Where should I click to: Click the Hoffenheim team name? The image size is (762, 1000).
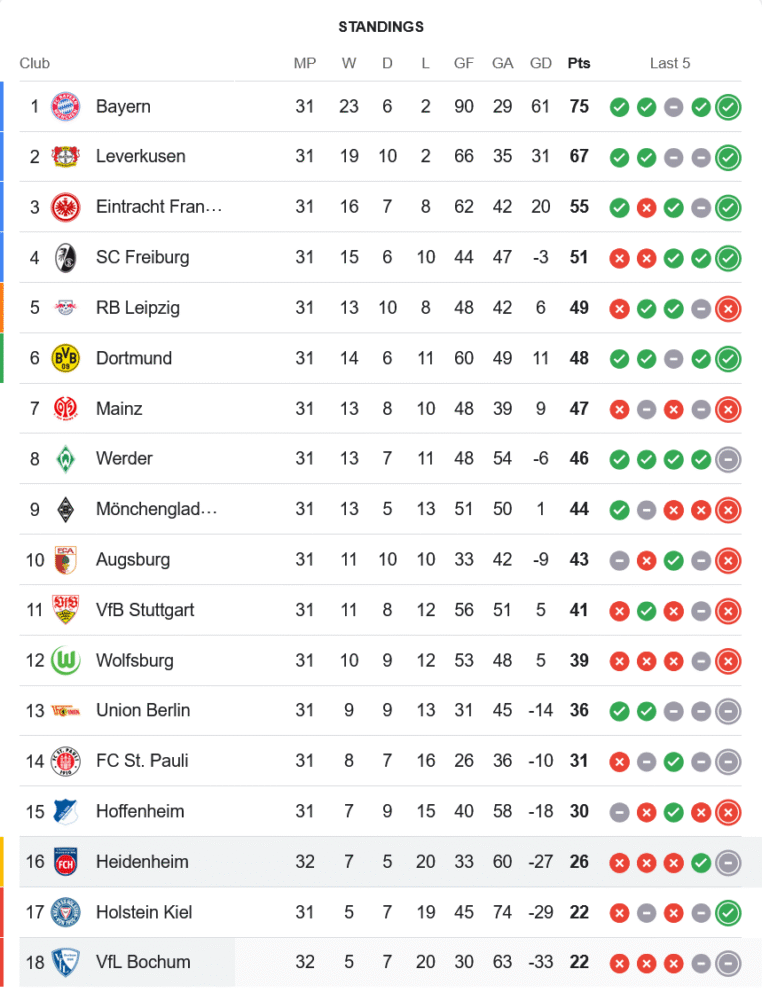[x=140, y=811]
